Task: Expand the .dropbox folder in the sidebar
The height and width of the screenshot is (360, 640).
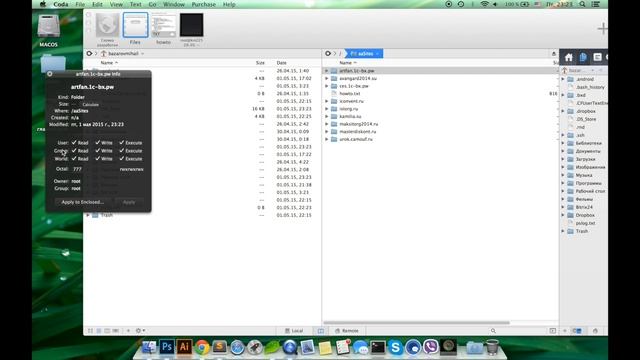Action: click(563, 111)
